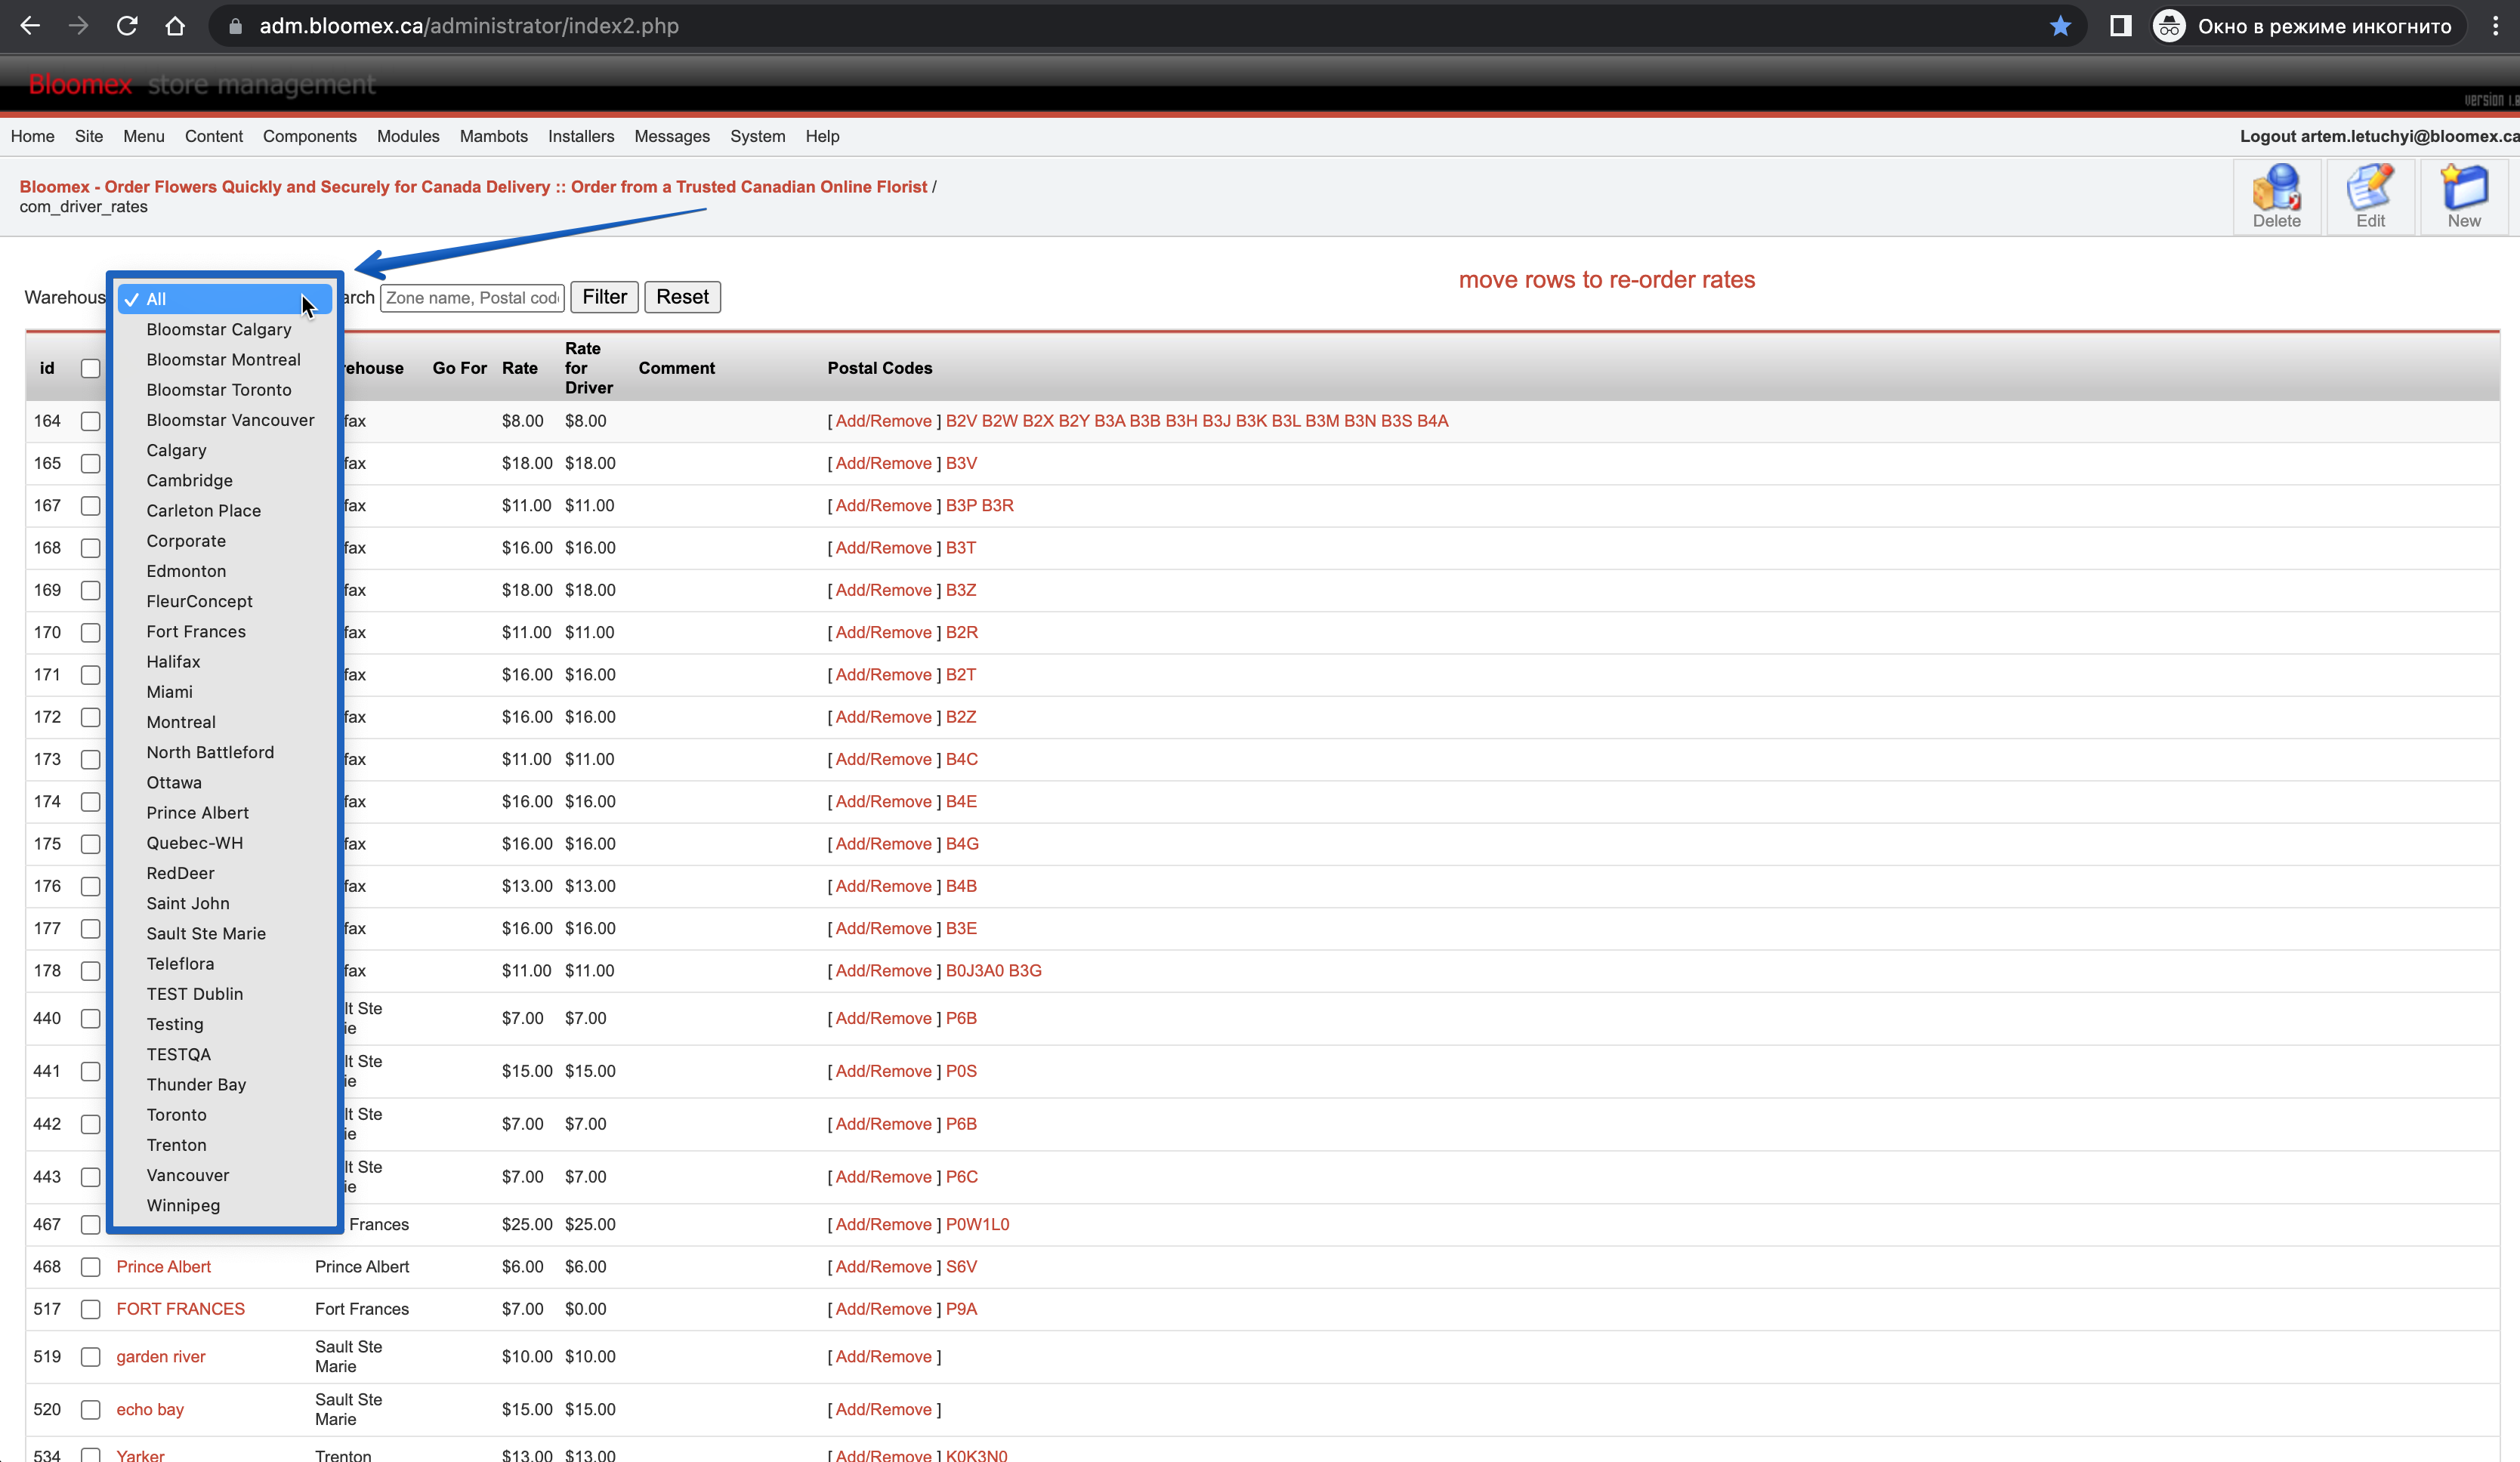Click postal code P0W1L0 in row 467
The height and width of the screenshot is (1462, 2520).
point(978,1225)
